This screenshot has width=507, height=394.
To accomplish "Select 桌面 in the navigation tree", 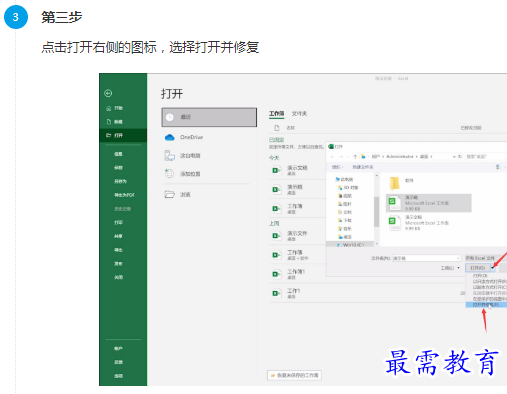I will click(x=345, y=237).
